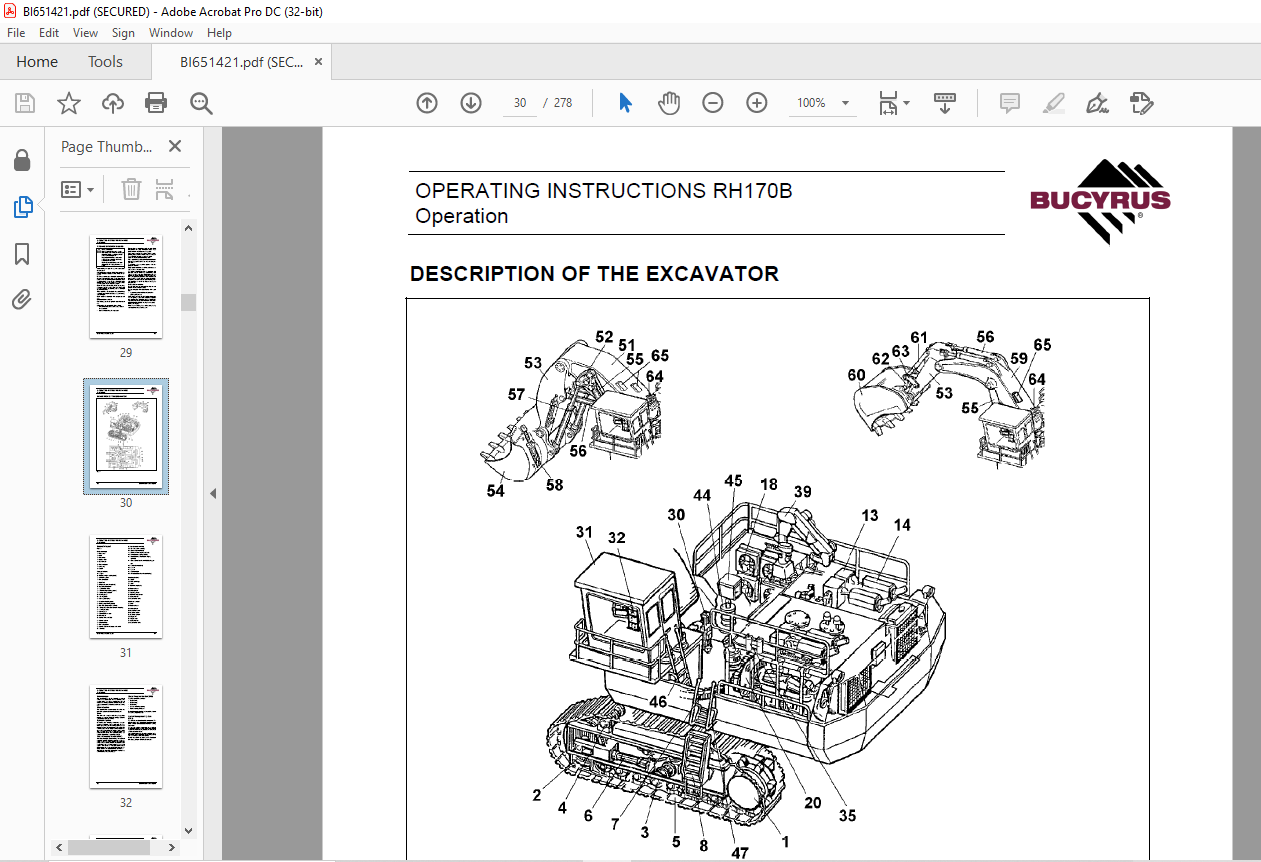Viewport: 1261px width, 862px height.
Task: Select page 30 thumbnail
Action: 126,437
